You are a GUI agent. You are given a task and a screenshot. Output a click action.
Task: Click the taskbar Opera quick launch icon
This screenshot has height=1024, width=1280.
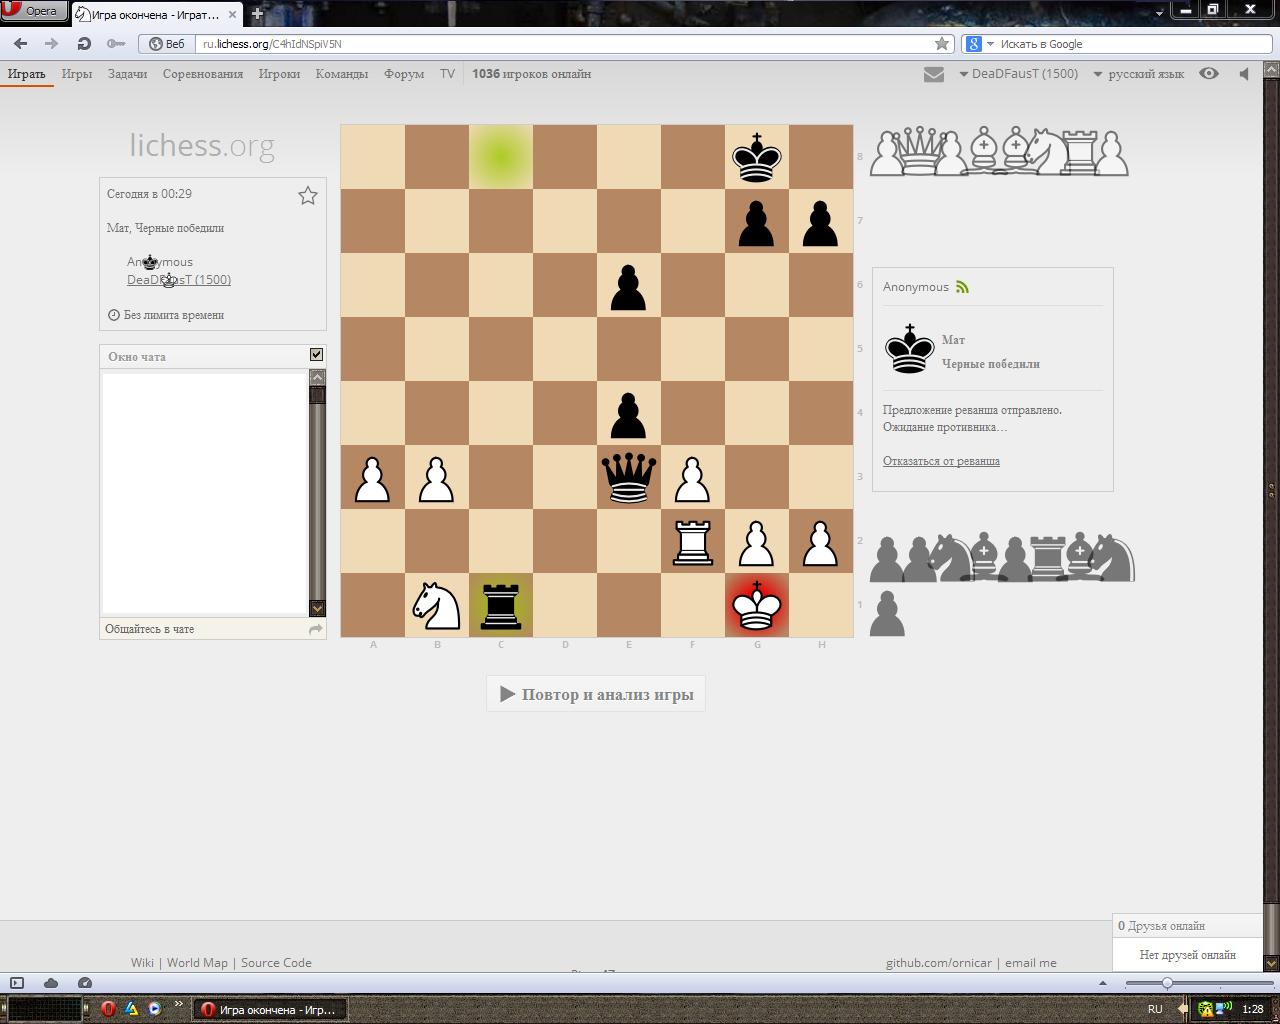pyautogui.click(x=108, y=1009)
